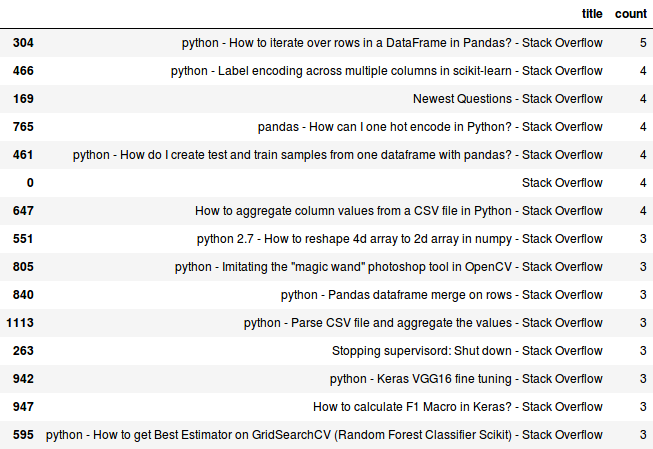Select row index 551
Viewport: 653px width, 449px height.
[23, 239]
